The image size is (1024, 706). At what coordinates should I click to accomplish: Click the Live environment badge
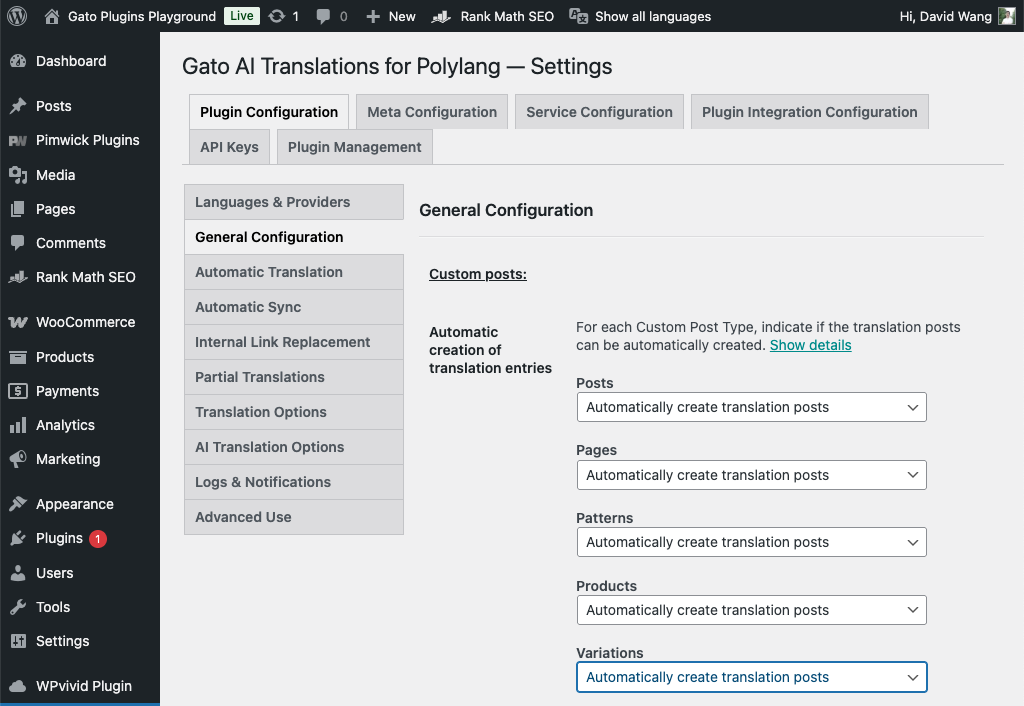(x=240, y=16)
